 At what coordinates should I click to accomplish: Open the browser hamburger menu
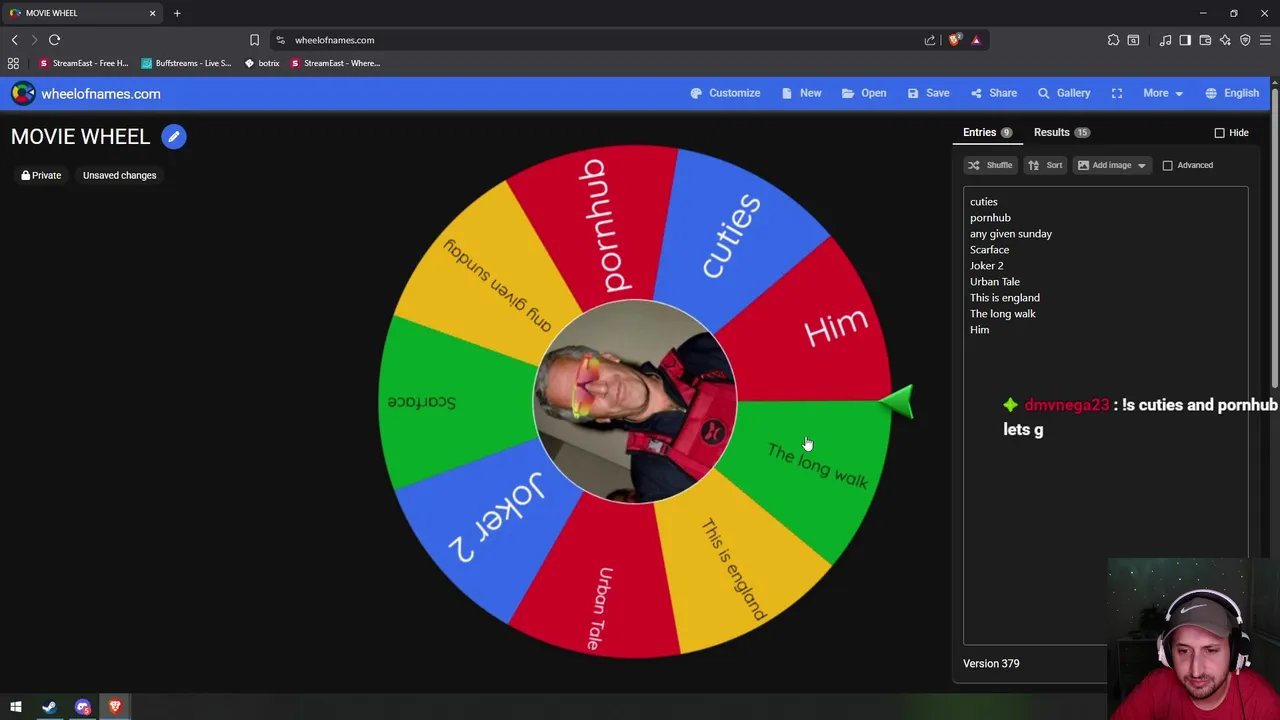[x=1265, y=40]
